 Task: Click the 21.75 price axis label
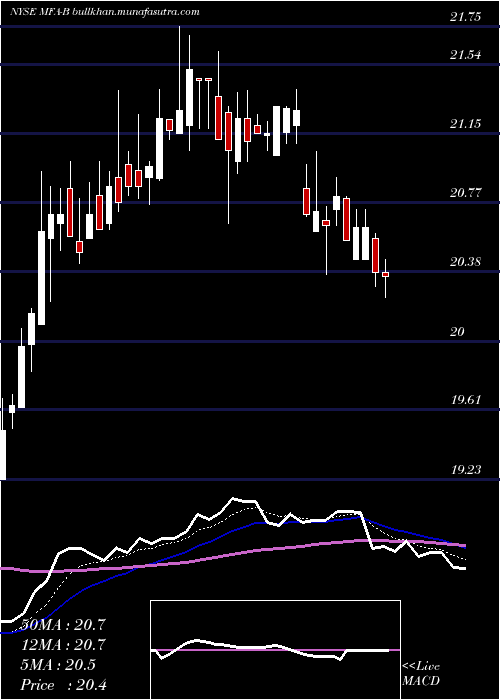(466, 17)
